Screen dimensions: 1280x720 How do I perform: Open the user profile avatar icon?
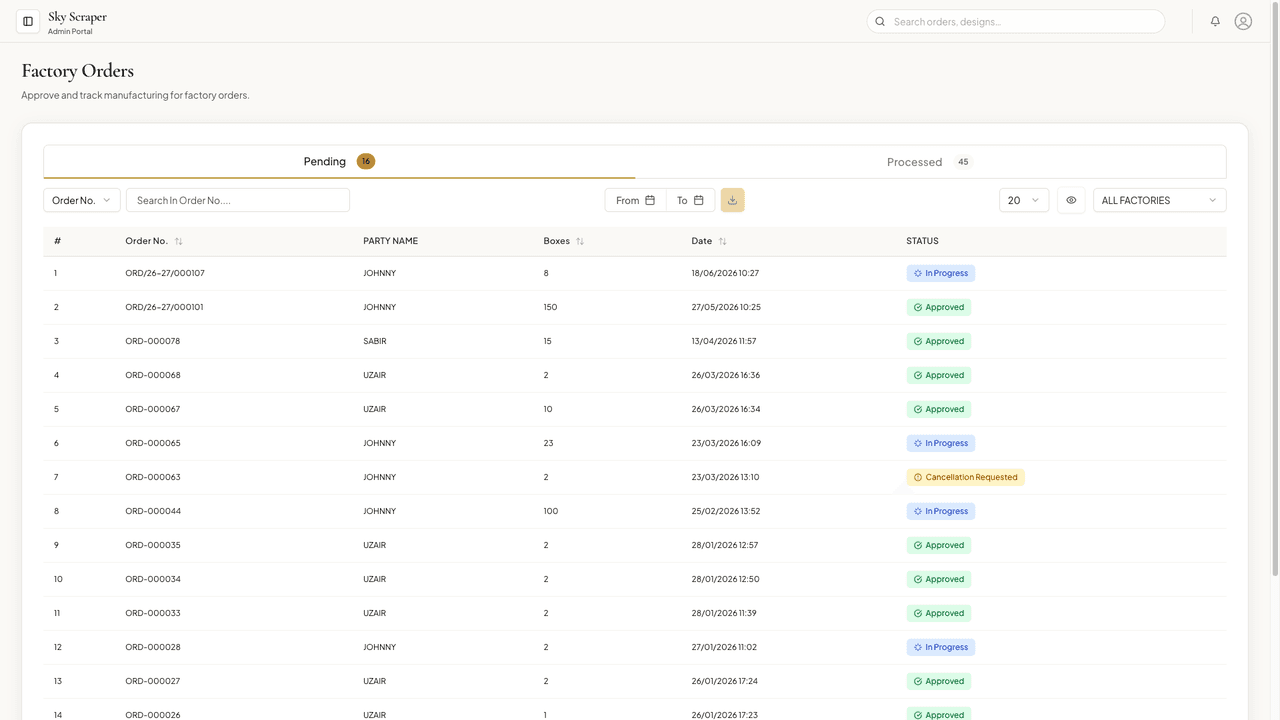(x=1243, y=21)
